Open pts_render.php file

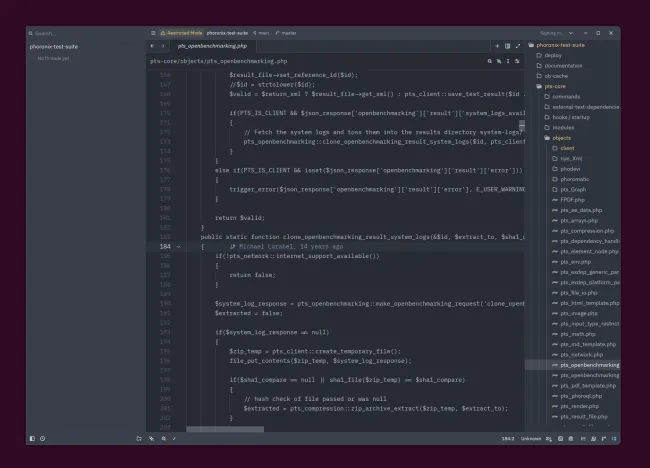pos(575,406)
